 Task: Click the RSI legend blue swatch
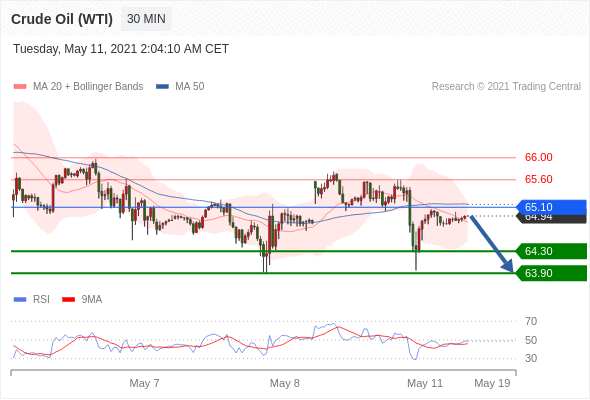tap(20, 300)
